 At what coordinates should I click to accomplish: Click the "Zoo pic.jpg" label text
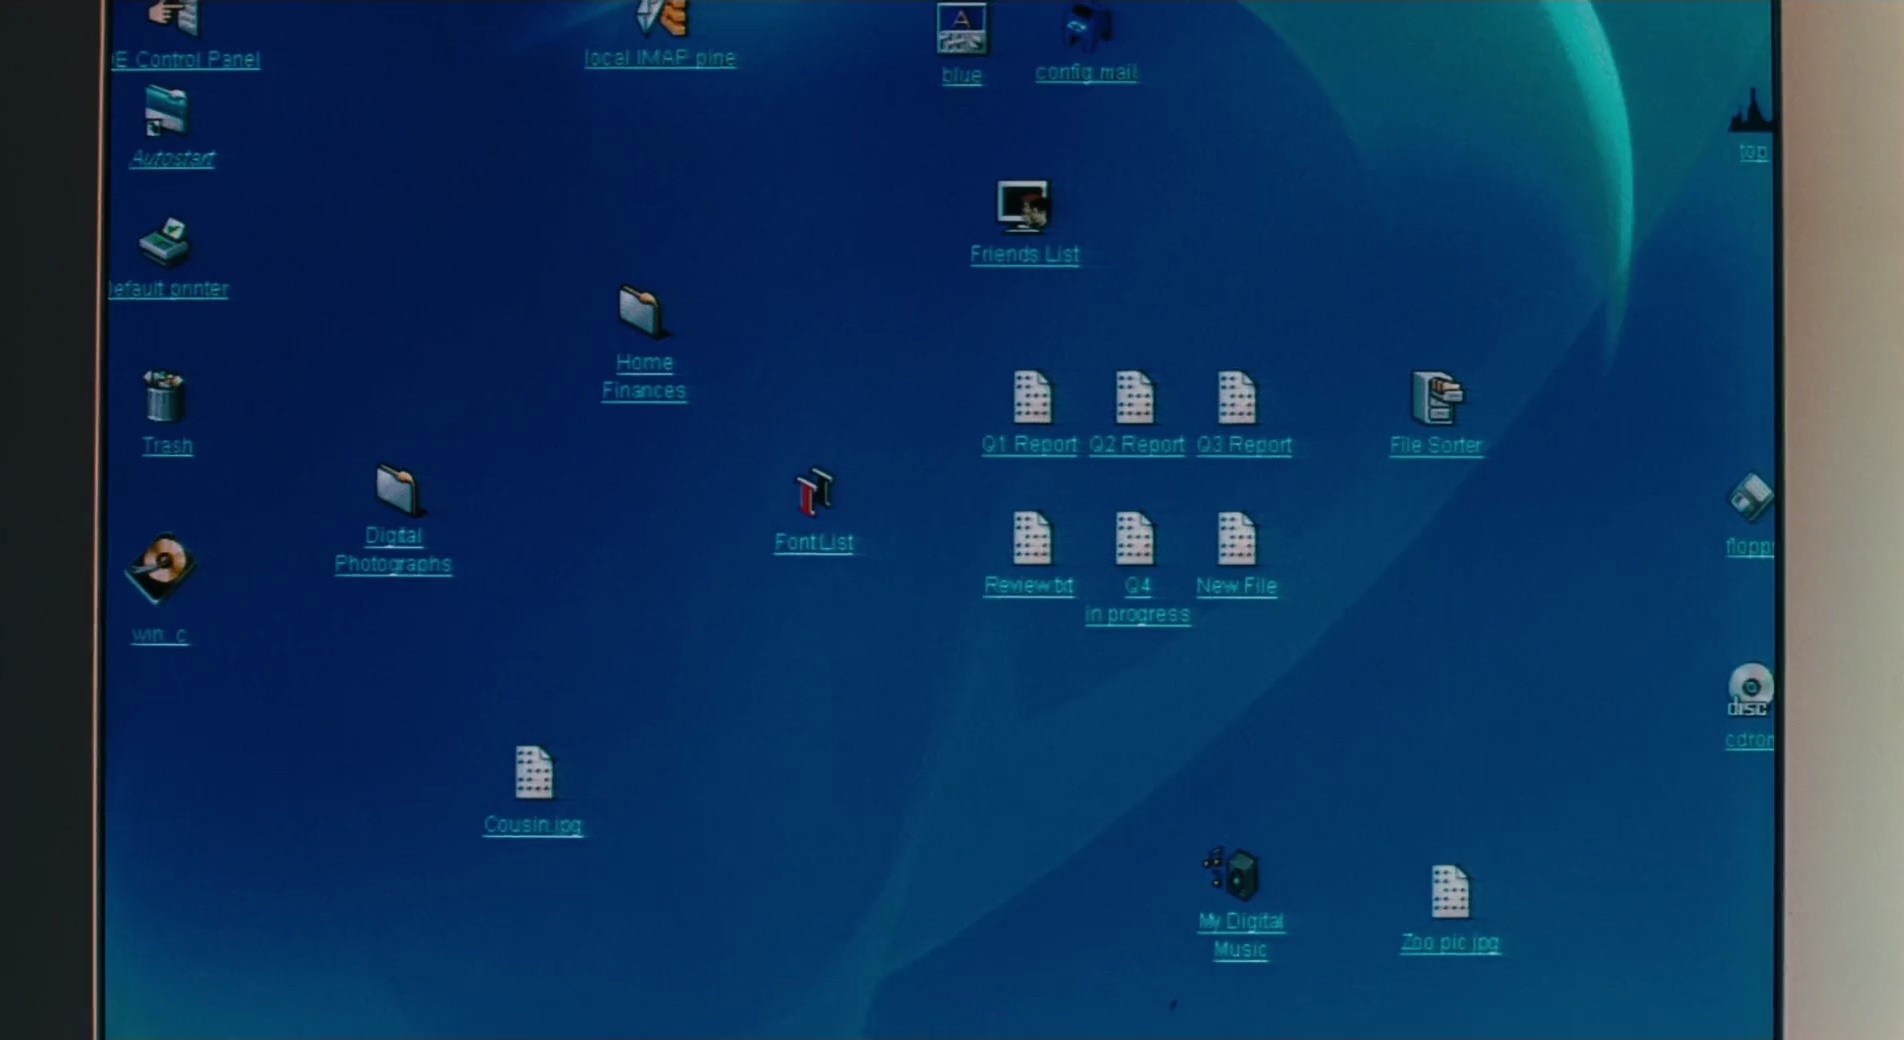(1450, 943)
